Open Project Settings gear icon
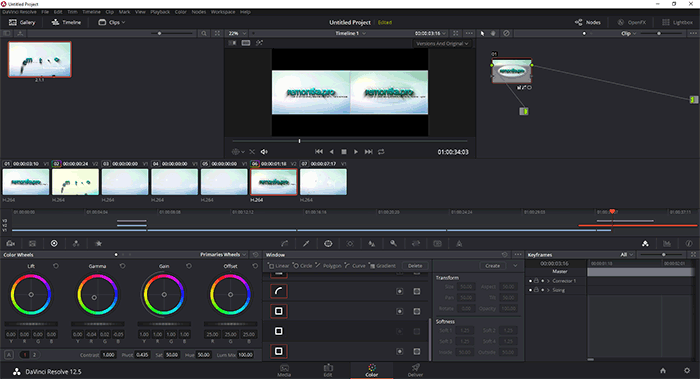This screenshot has width=700, height=379. pyautogui.click(x=687, y=371)
